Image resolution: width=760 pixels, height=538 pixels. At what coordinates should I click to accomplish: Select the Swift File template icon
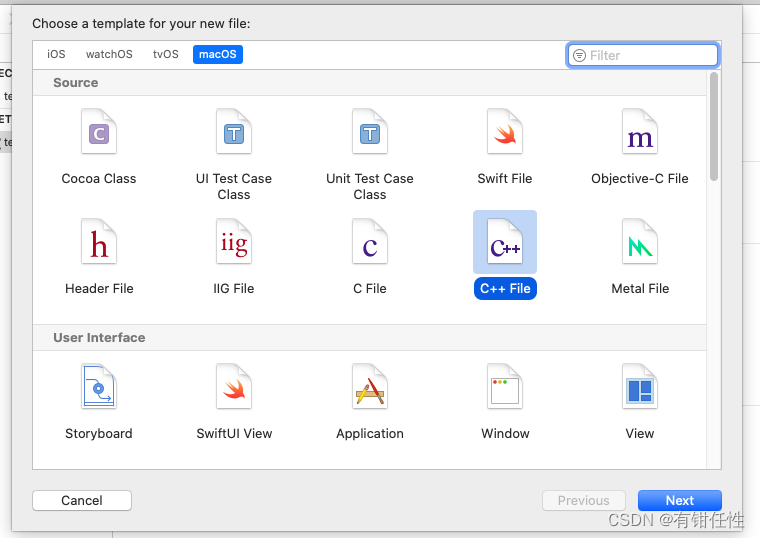[505, 131]
